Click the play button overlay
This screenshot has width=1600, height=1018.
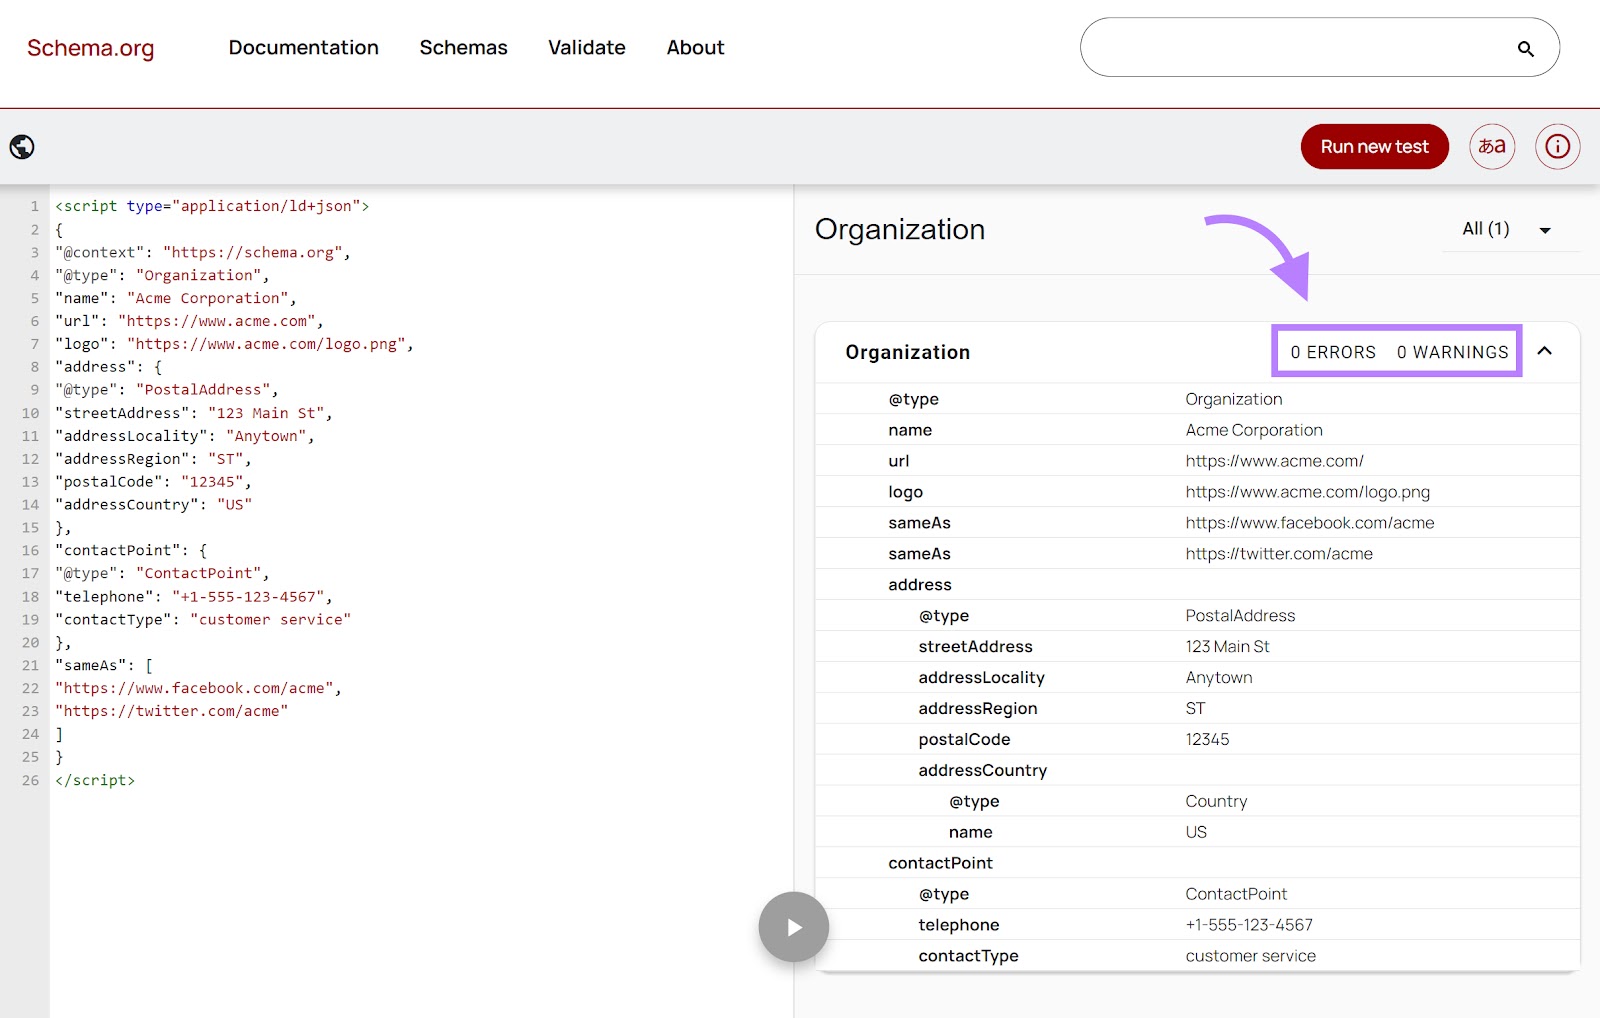[x=793, y=927]
